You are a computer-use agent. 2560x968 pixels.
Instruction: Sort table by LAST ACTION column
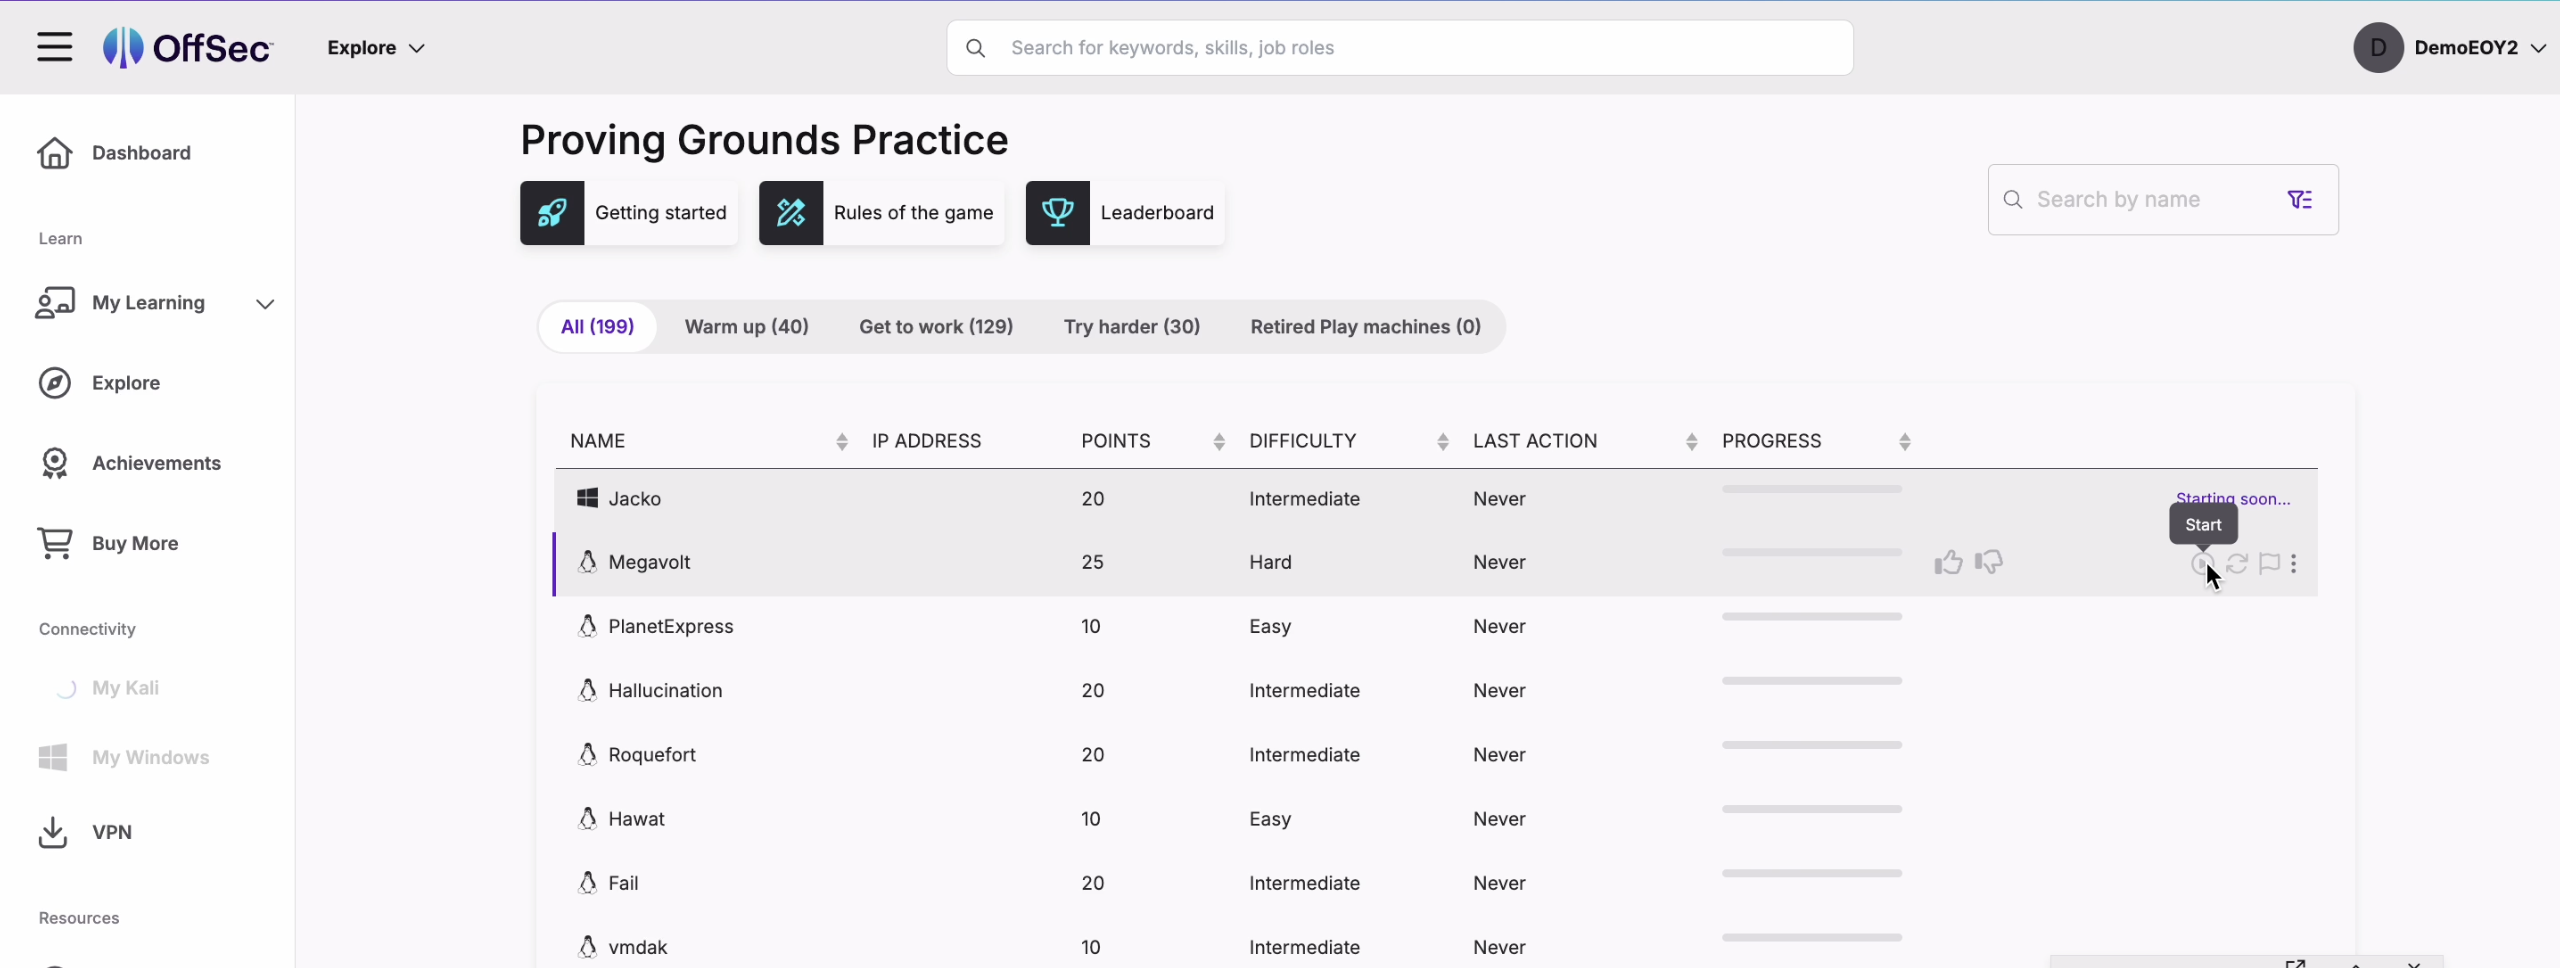click(x=1692, y=442)
